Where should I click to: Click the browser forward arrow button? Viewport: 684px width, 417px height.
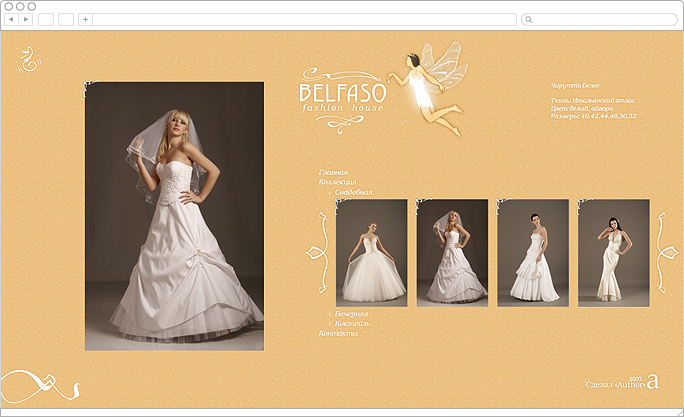coord(26,19)
